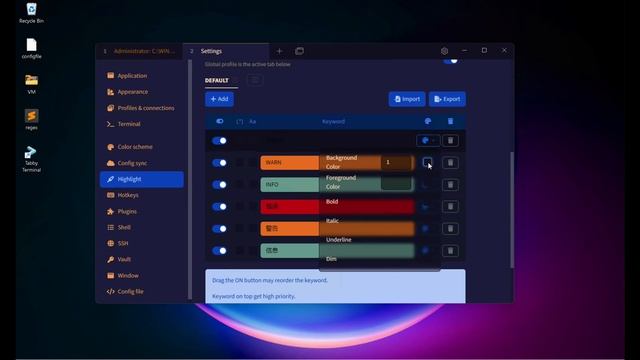Screen dimensions: 640x360
Task: Select Background Color in style popup
Action: (x=341, y=162)
